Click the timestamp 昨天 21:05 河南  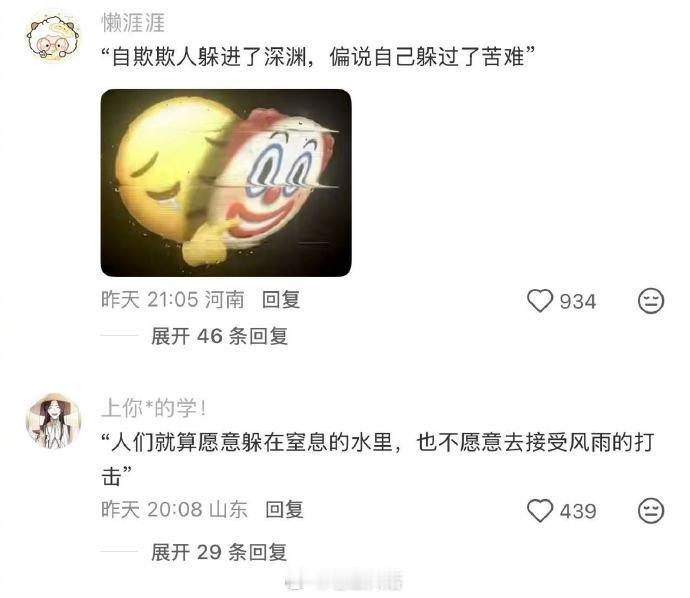click(173, 300)
